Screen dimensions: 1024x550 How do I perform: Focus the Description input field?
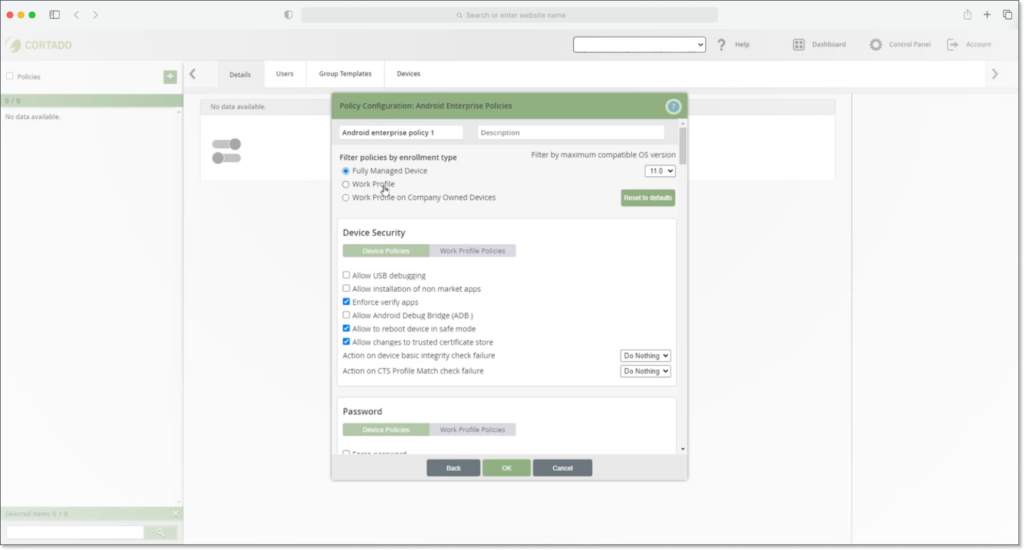point(571,133)
